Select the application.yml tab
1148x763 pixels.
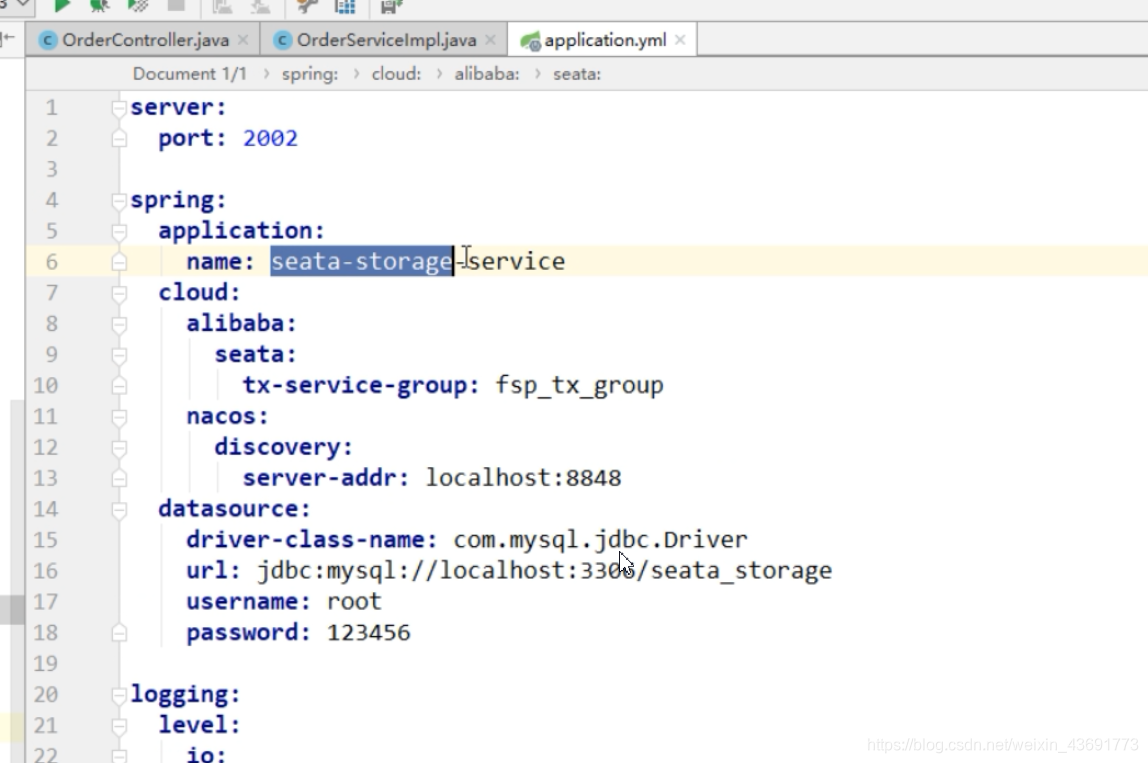tap(602, 40)
